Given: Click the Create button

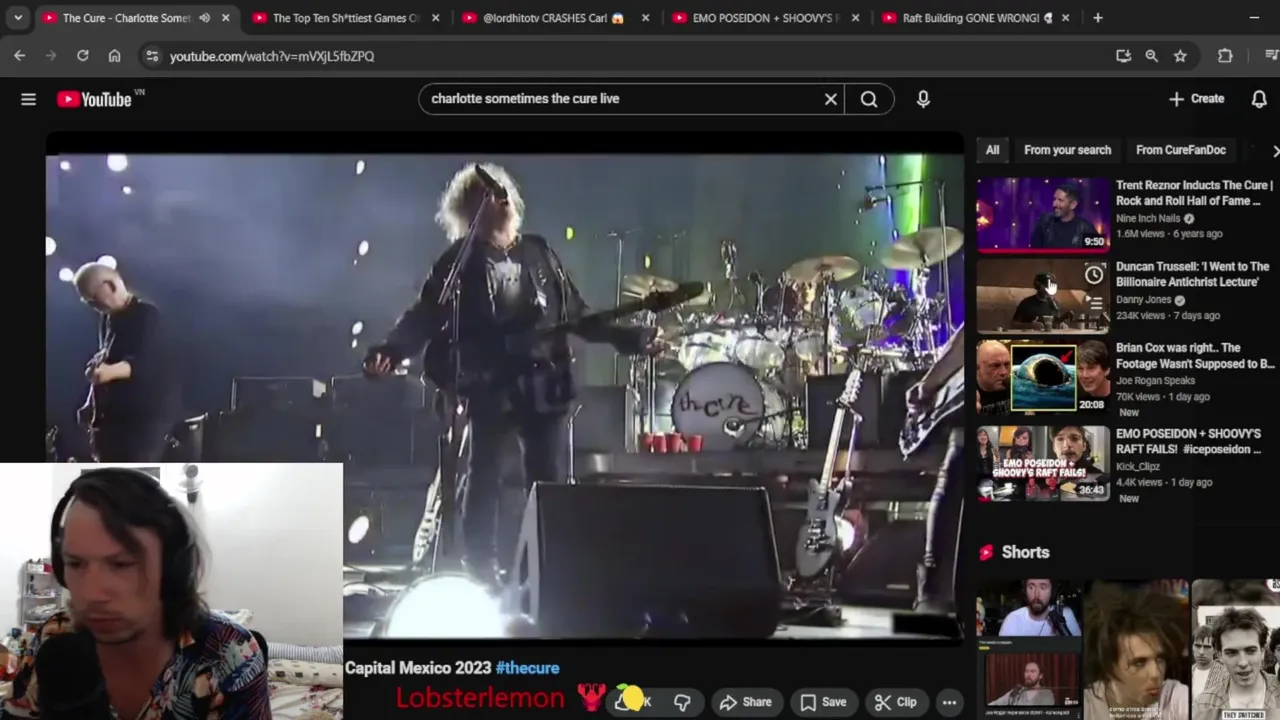Looking at the screenshot, I should click(1196, 99).
